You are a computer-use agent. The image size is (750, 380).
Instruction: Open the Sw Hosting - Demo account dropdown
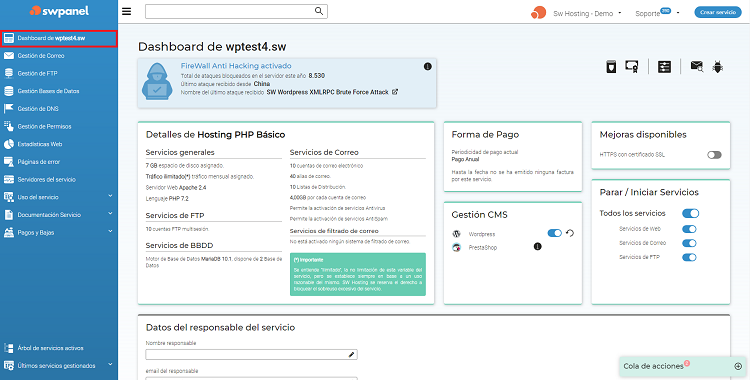pos(587,13)
